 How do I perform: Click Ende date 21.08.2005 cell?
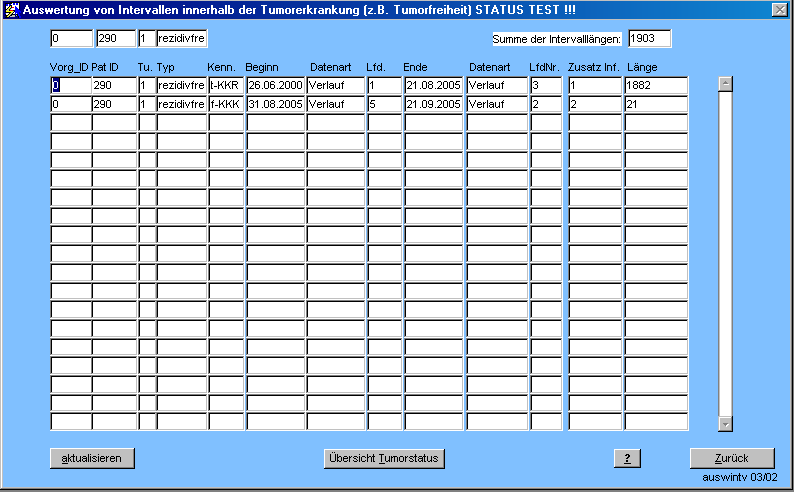pos(433,86)
